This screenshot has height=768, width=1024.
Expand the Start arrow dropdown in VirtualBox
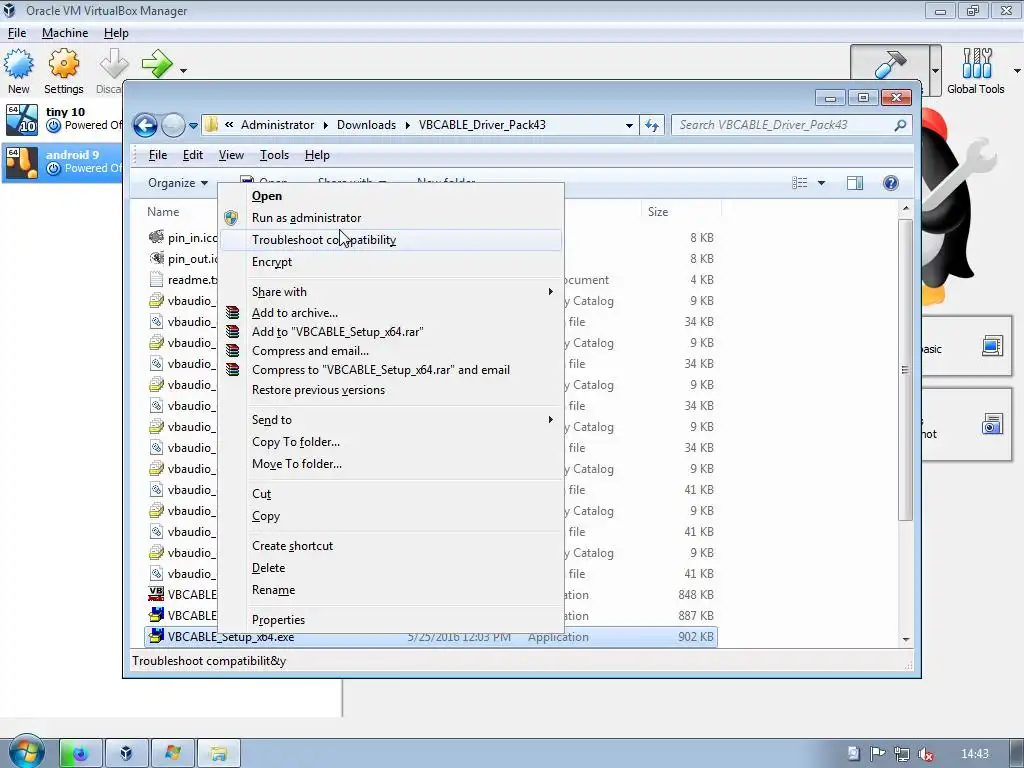(184, 71)
